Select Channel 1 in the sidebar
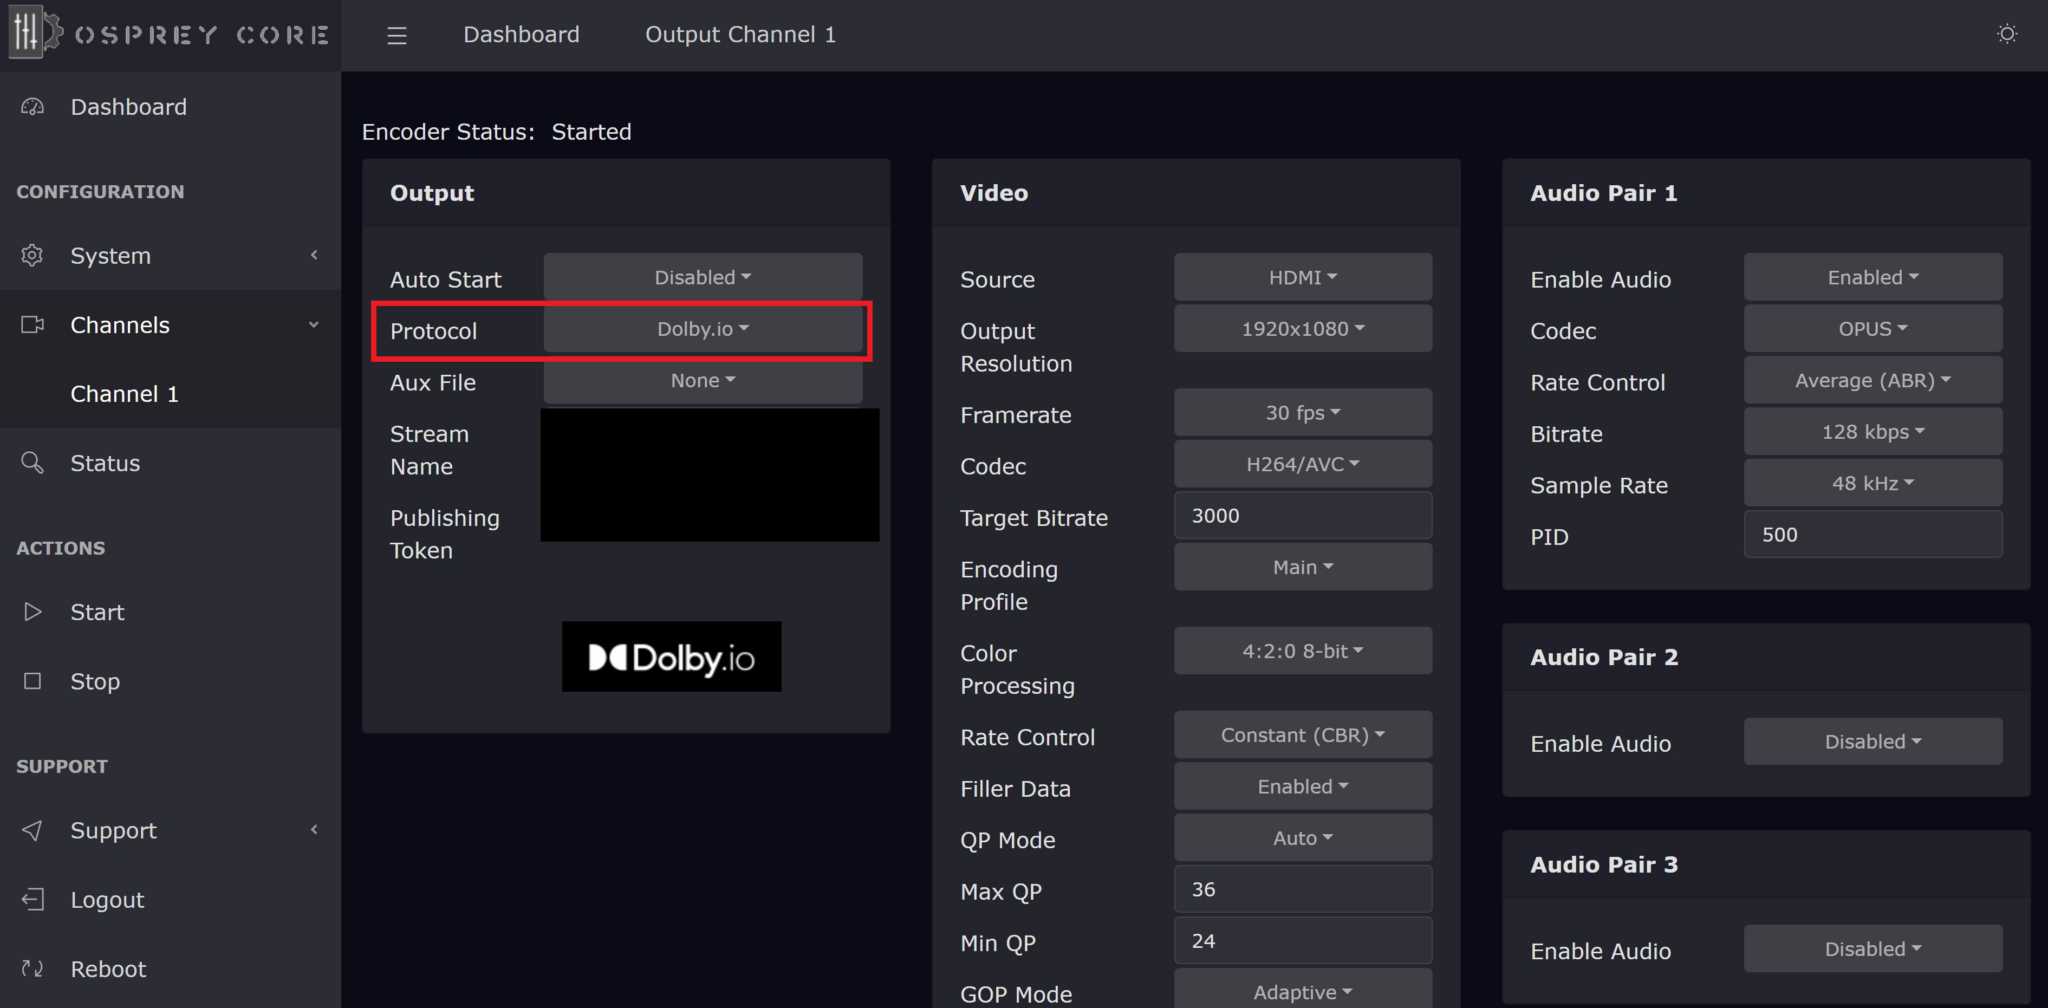 (124, 393)
